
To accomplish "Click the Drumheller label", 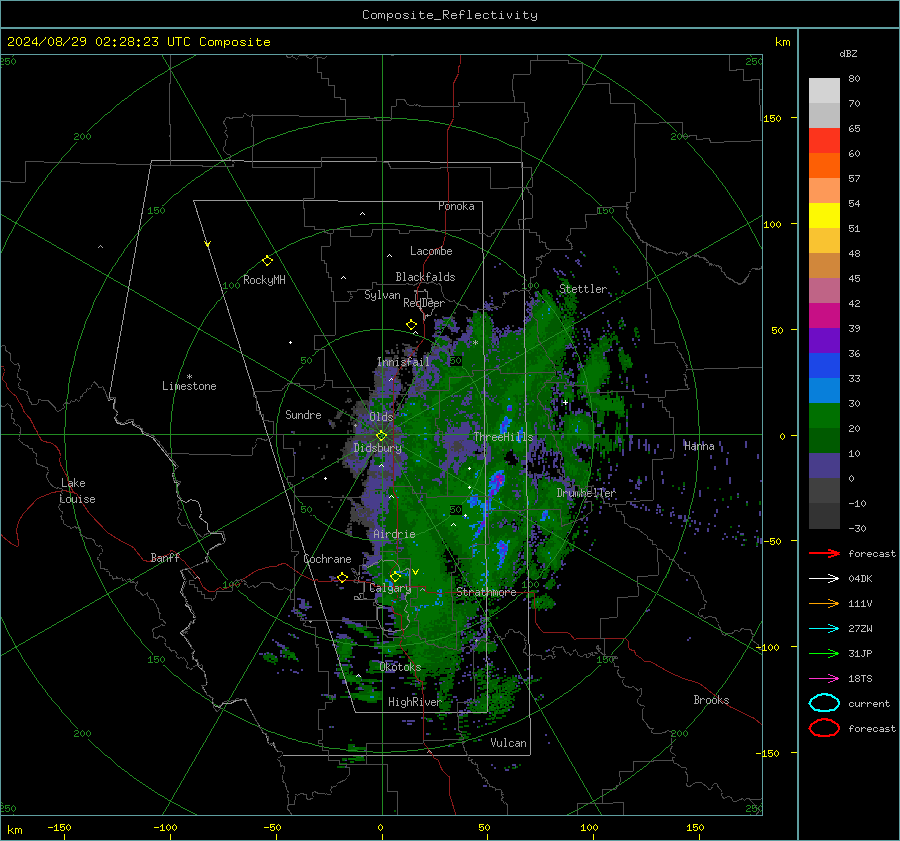I will click(x=586, y=493).
